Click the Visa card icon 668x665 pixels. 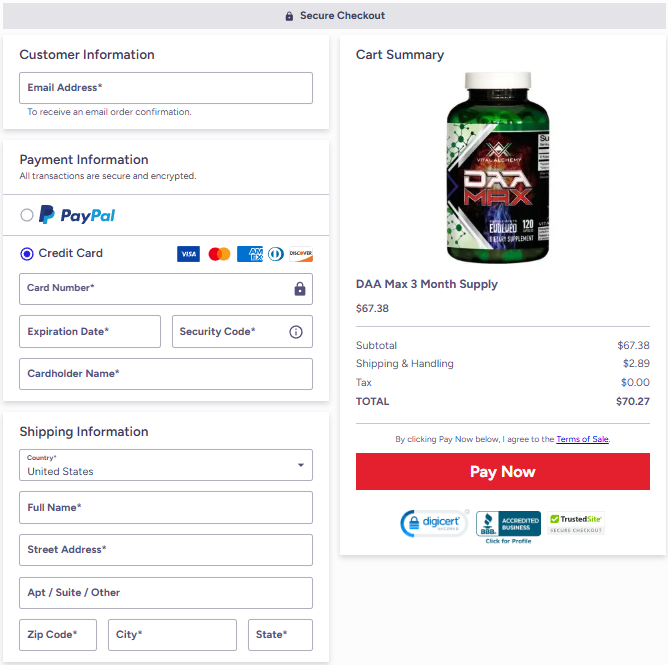point(188,254)
